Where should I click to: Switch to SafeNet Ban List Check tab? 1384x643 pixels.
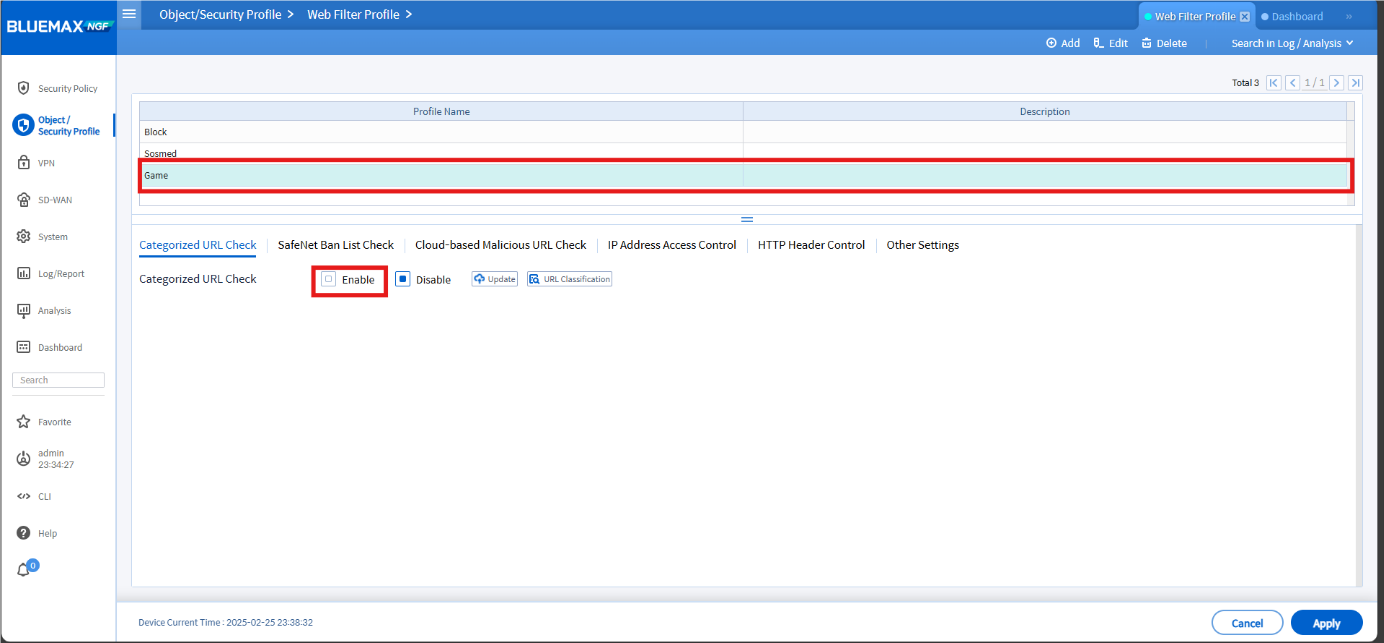(336, 245)
